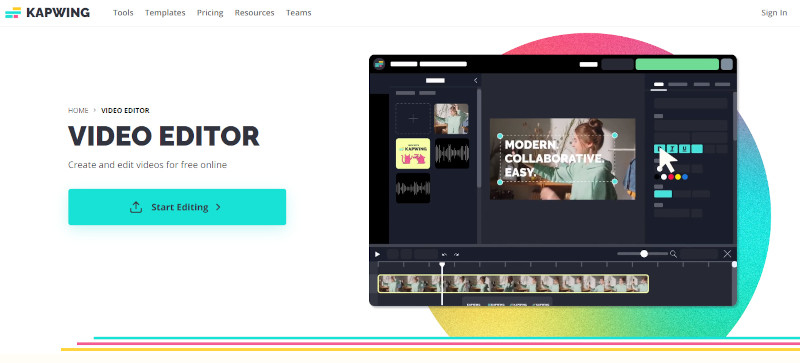
Task: Click the Start Editing button
Action: click(177, 207)
